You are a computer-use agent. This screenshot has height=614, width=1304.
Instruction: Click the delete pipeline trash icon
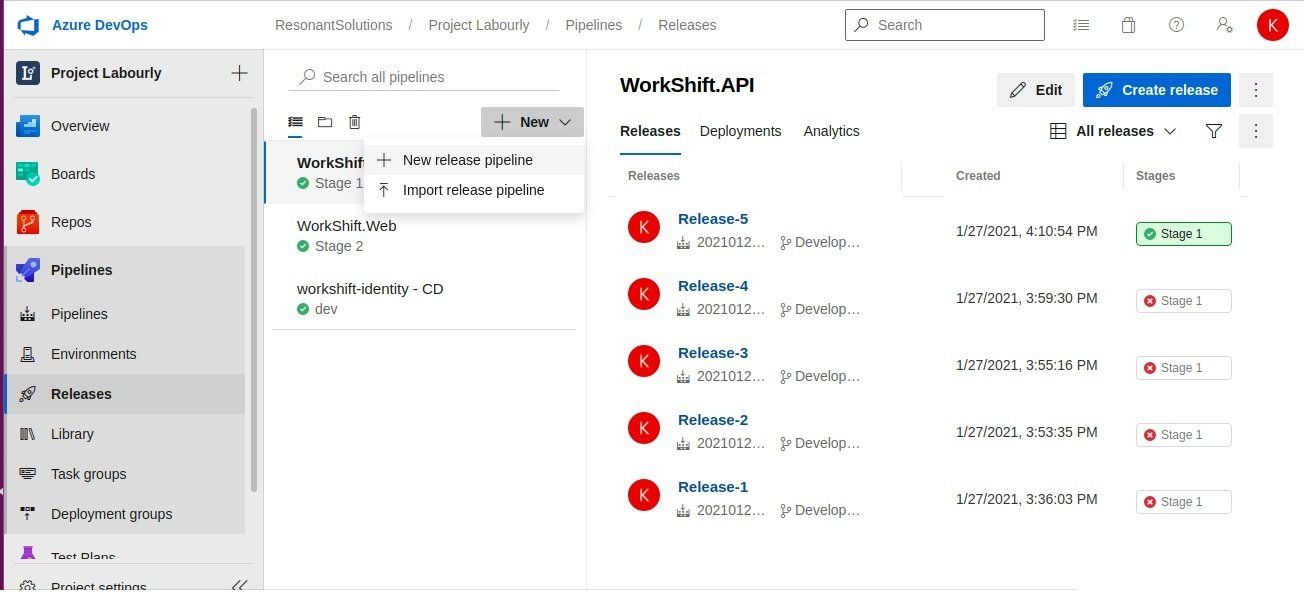coord(354,122)
